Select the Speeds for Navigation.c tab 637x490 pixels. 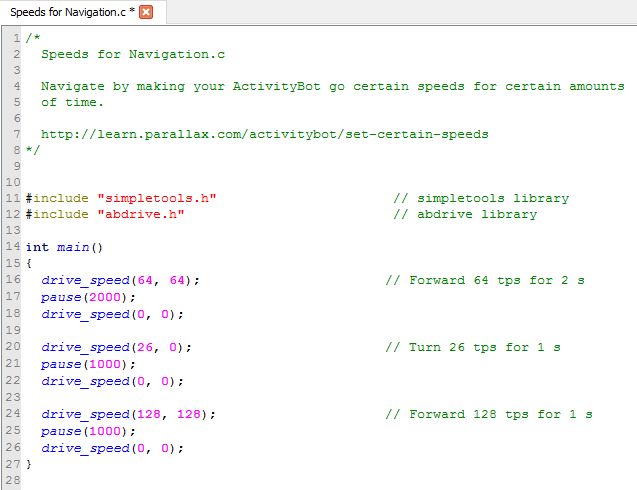coord(68,12)
